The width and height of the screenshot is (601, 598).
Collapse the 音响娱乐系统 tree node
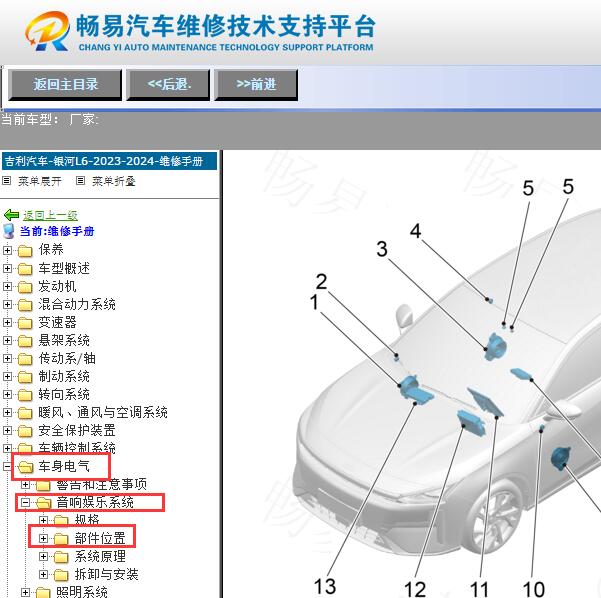(x=25, y=503)
